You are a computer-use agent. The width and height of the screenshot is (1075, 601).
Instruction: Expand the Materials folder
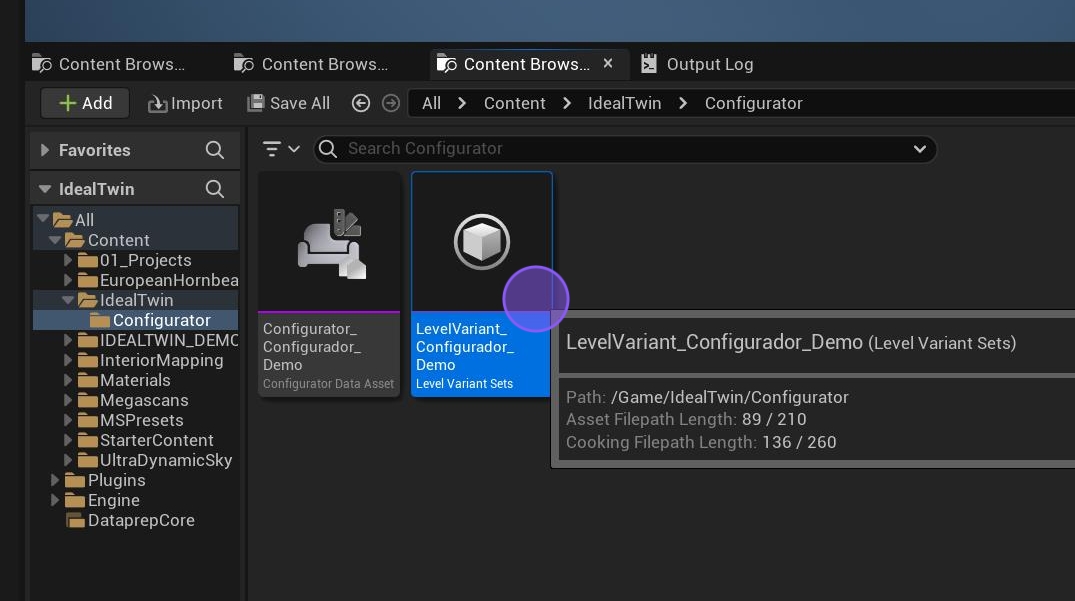pyautogui.click(x=67, y=380)
